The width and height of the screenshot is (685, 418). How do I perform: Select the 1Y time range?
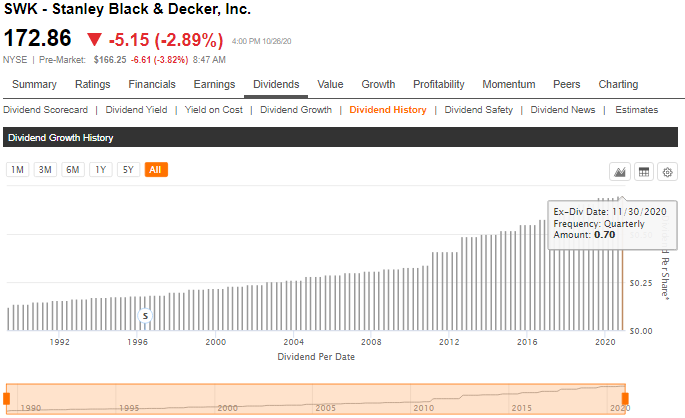pos(101,169)
